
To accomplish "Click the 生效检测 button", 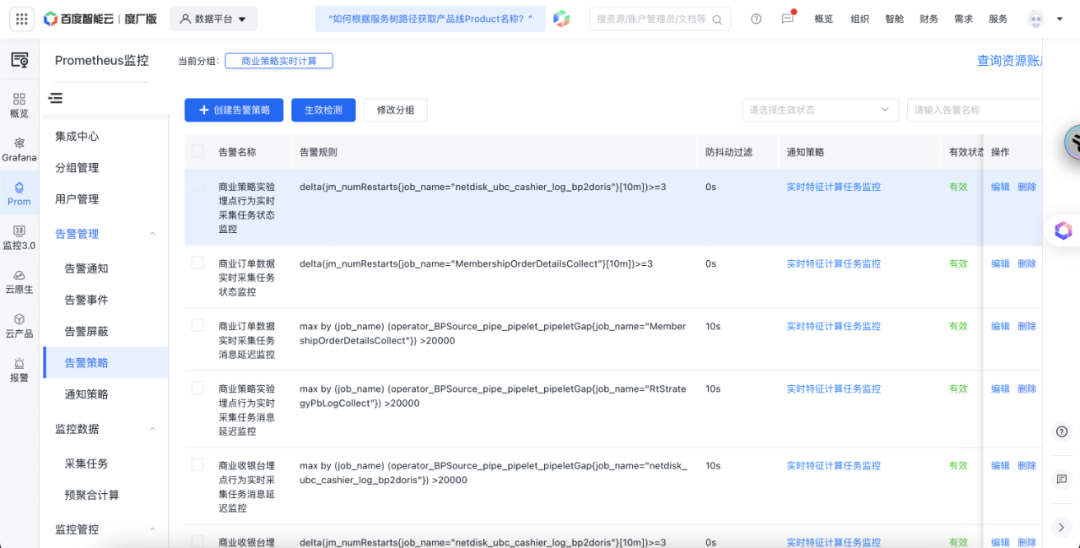I will 323,110.
